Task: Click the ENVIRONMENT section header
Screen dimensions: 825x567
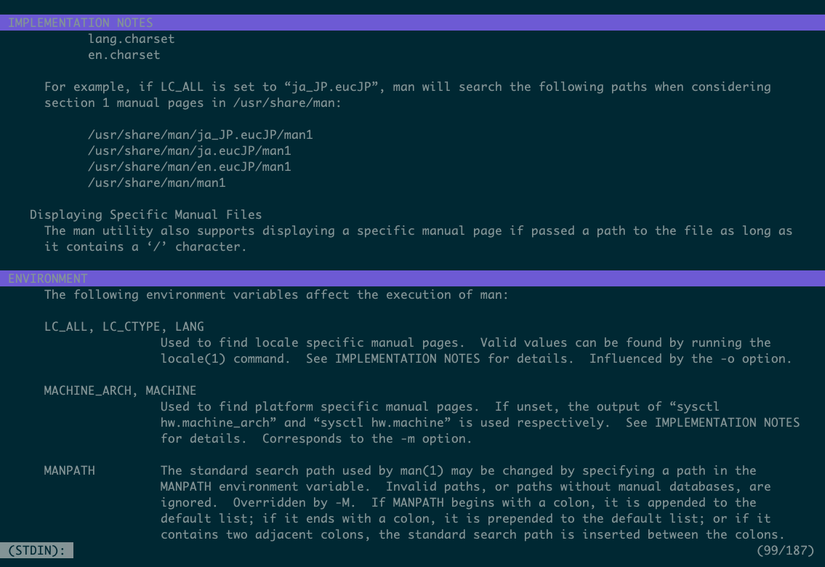Action: tap(48, 278)
